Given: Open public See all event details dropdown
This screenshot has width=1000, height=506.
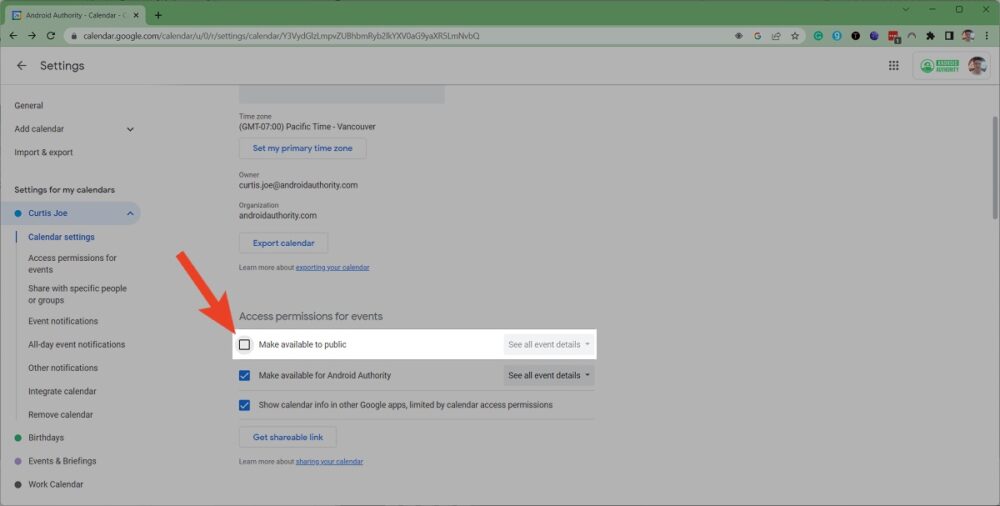Looking at the screenshot, I should pos(549,345).
